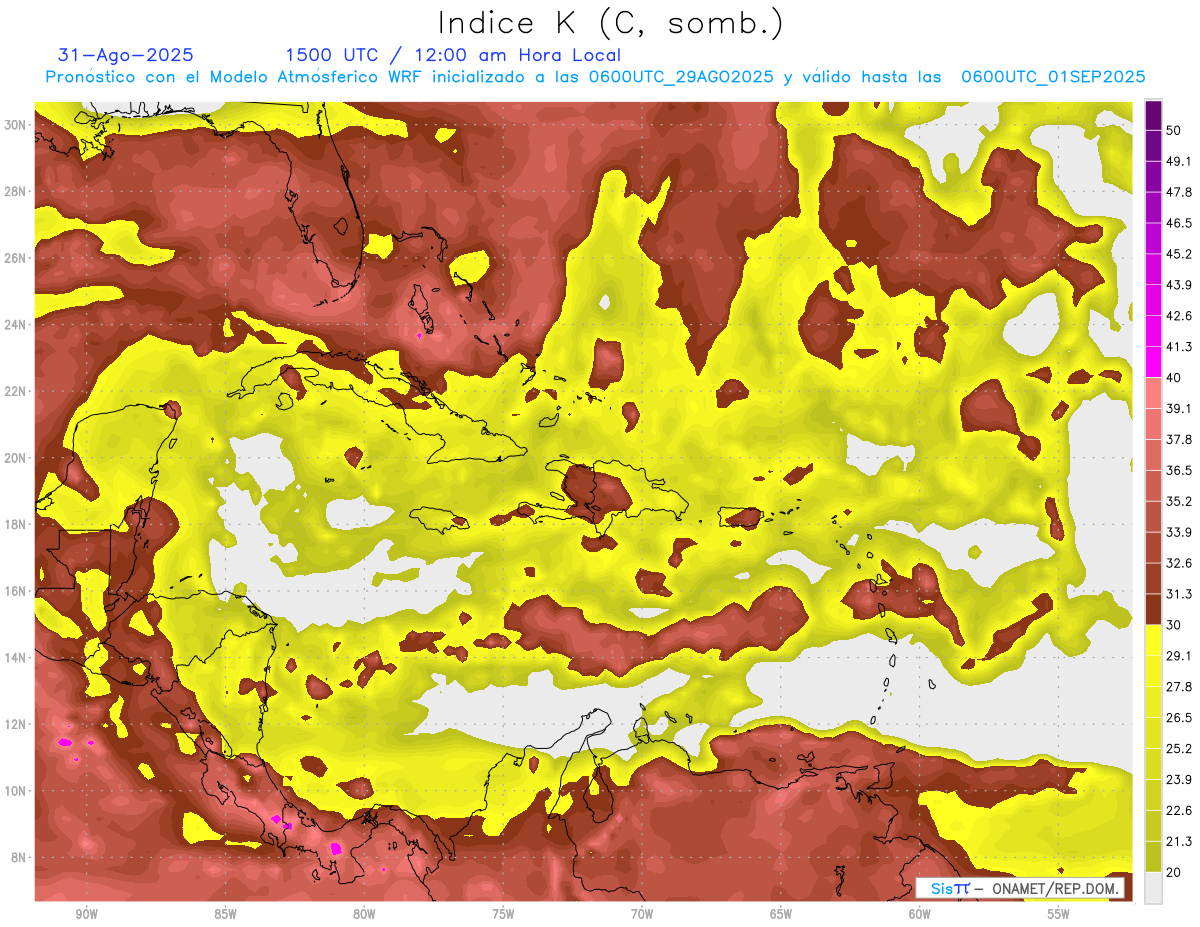
Task: Click the latitude axis label "24N"
Action: coord(17,325)
